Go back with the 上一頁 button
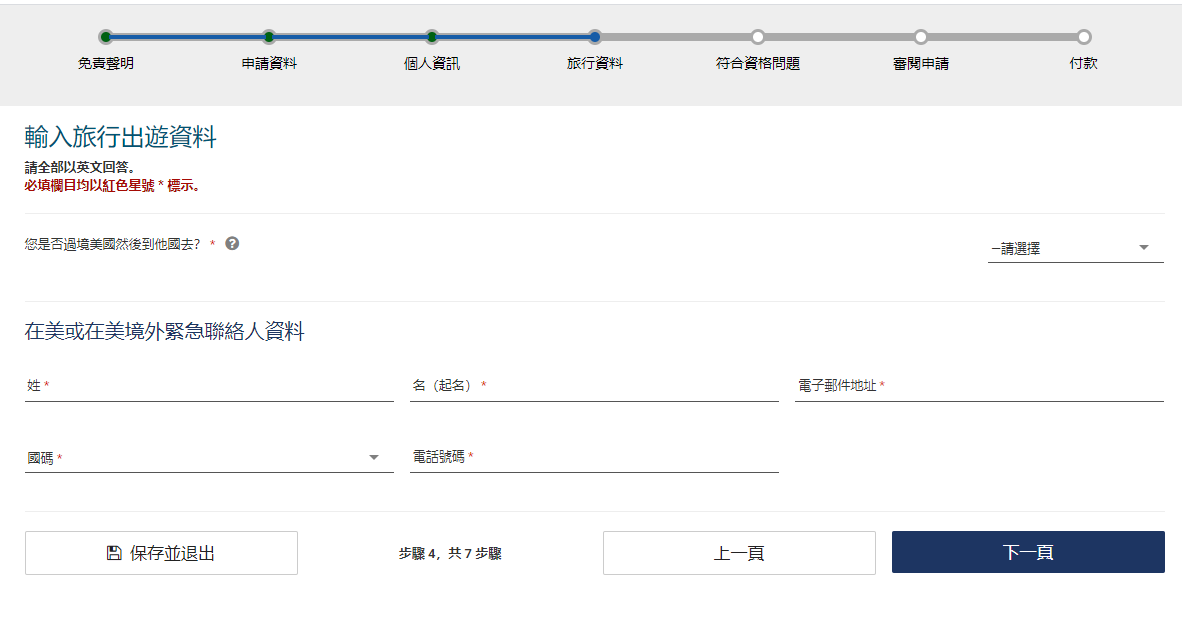This screenshot has width=1182, height=617. pos(739,553)
